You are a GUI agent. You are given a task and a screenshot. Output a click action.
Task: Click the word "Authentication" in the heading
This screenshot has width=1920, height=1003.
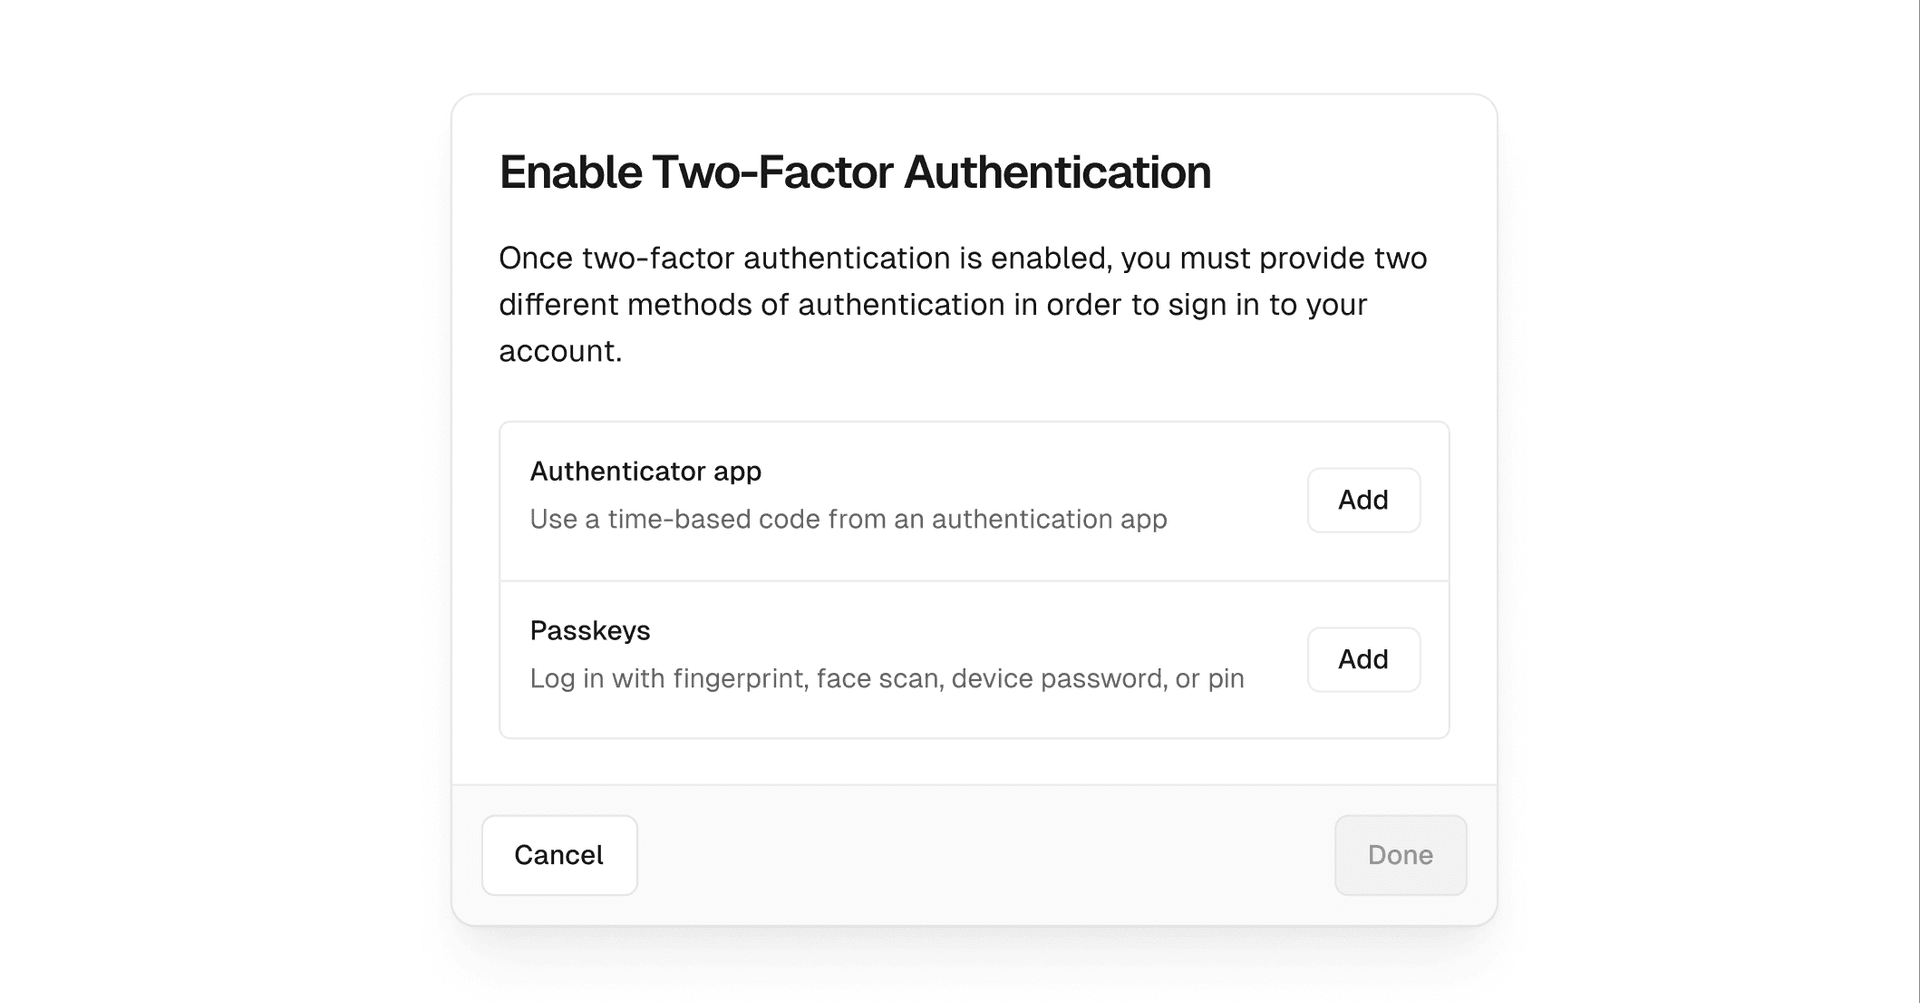coord(1057,172)
